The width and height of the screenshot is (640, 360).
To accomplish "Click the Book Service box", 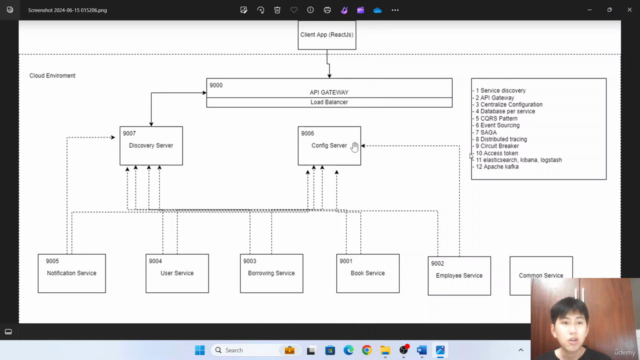I will (x=368, y=273).
